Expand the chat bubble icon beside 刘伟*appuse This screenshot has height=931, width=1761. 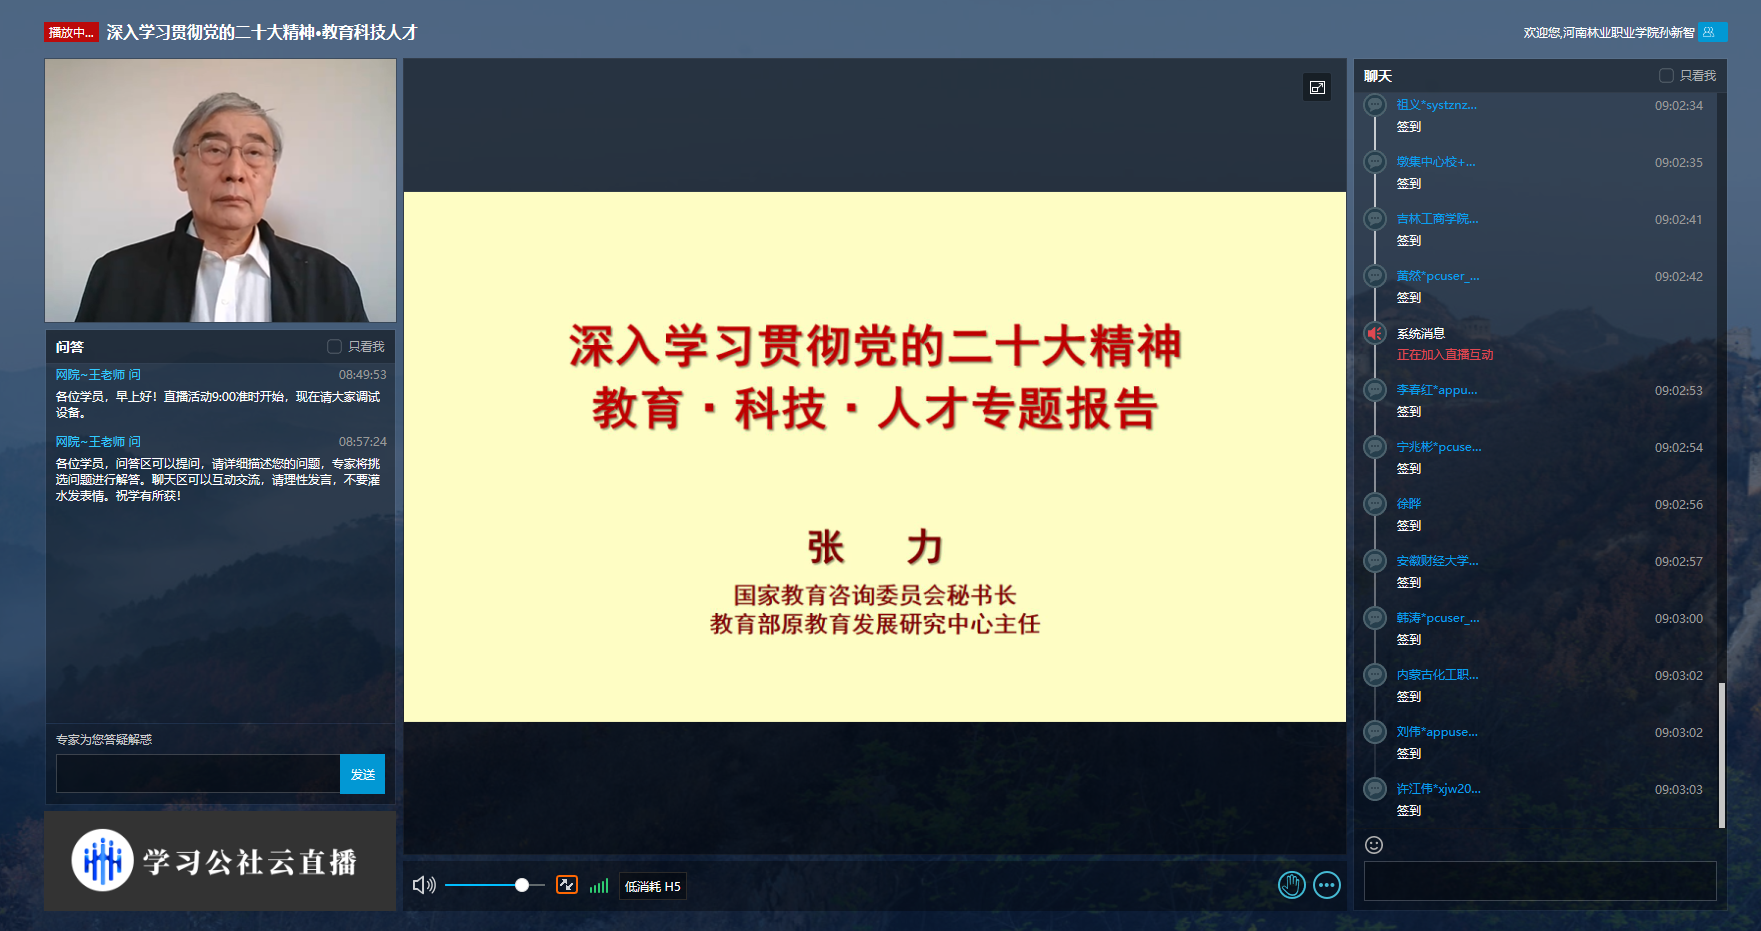[1373, 732]
